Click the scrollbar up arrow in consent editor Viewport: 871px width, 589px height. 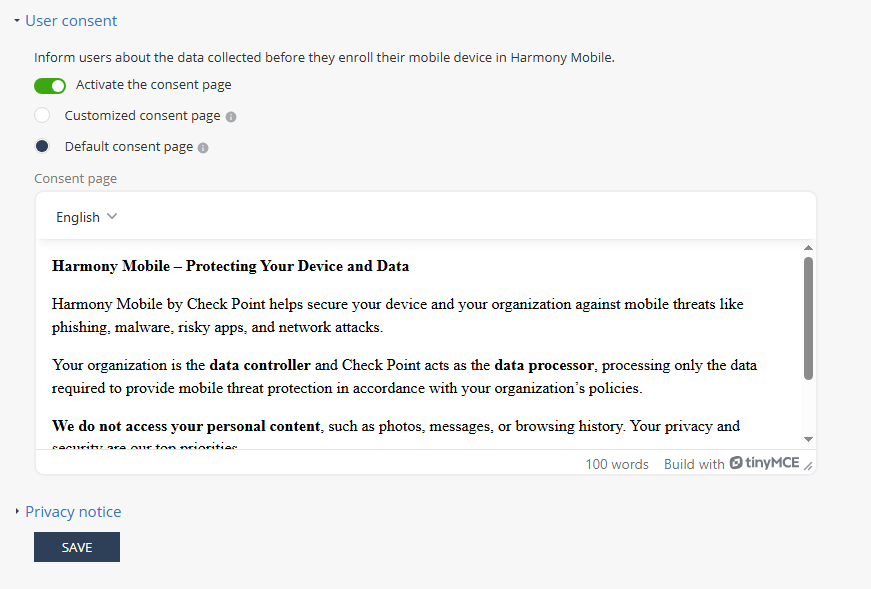tap(809, 248)
